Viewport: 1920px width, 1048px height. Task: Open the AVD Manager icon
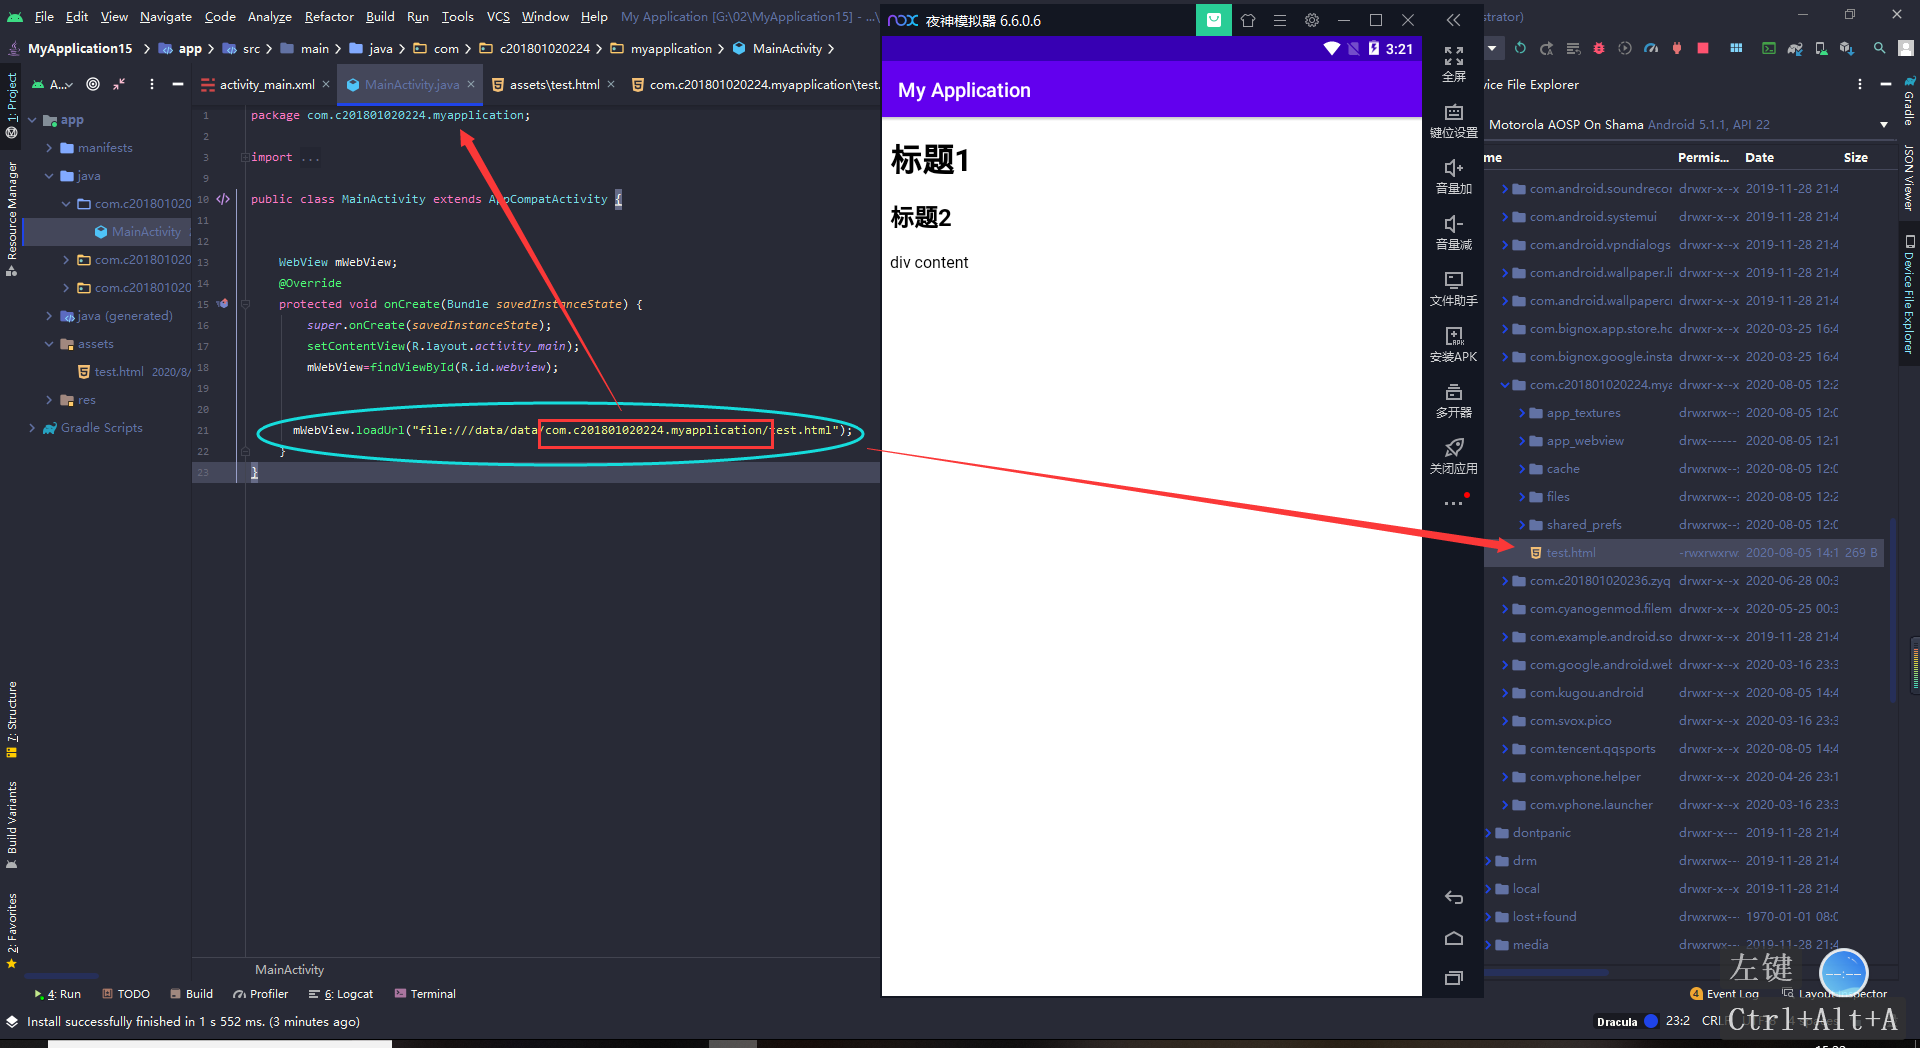tap(1821, 48)
